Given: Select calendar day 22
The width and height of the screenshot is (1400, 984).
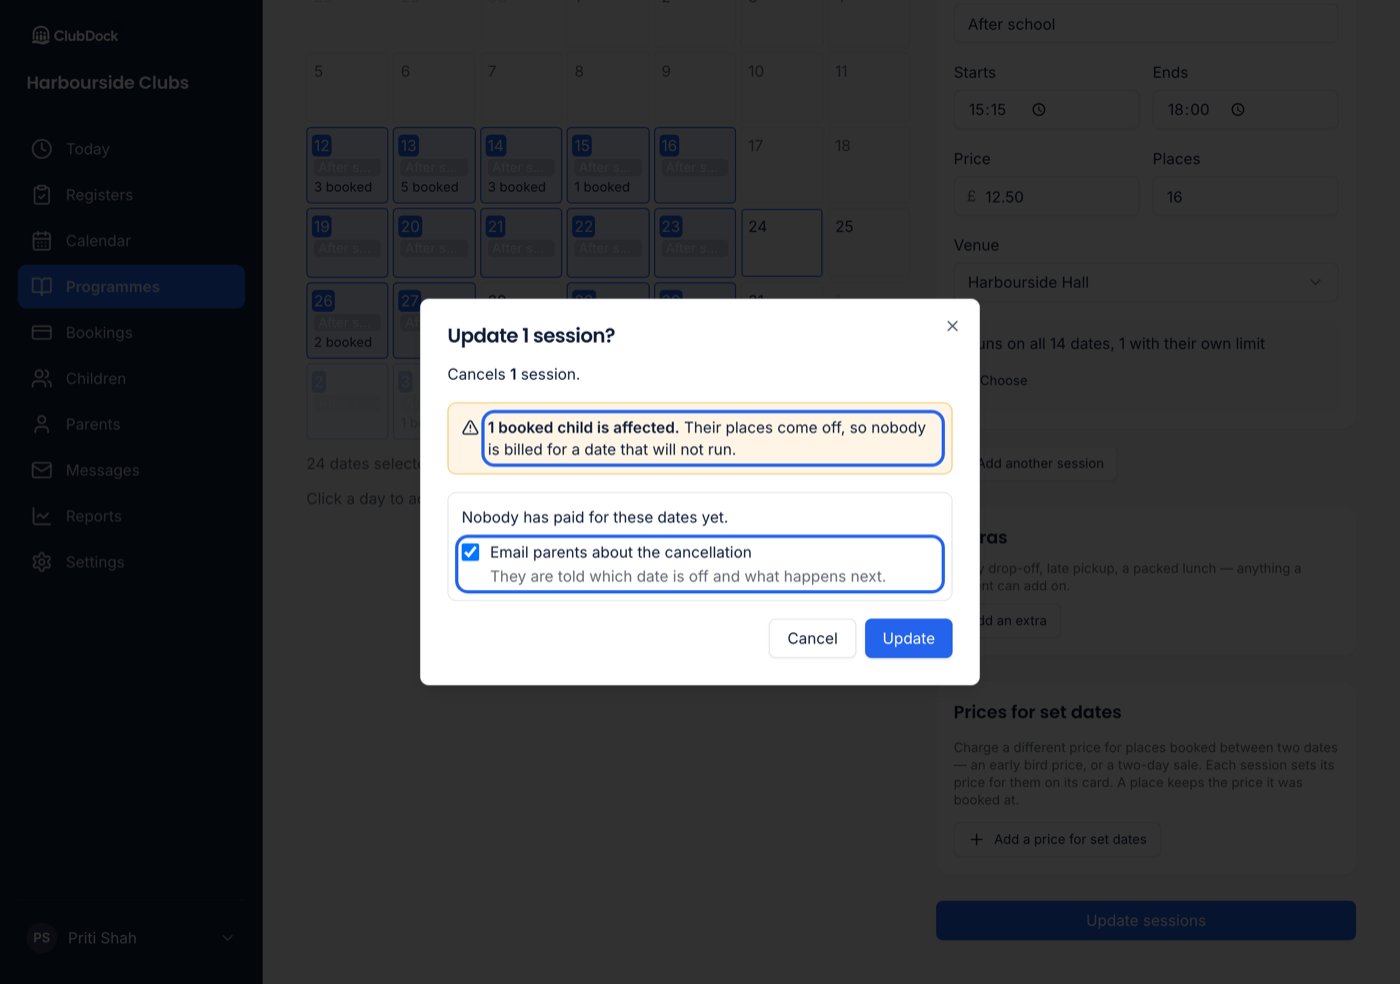Looking at the screenshot, I should [608, 243].
